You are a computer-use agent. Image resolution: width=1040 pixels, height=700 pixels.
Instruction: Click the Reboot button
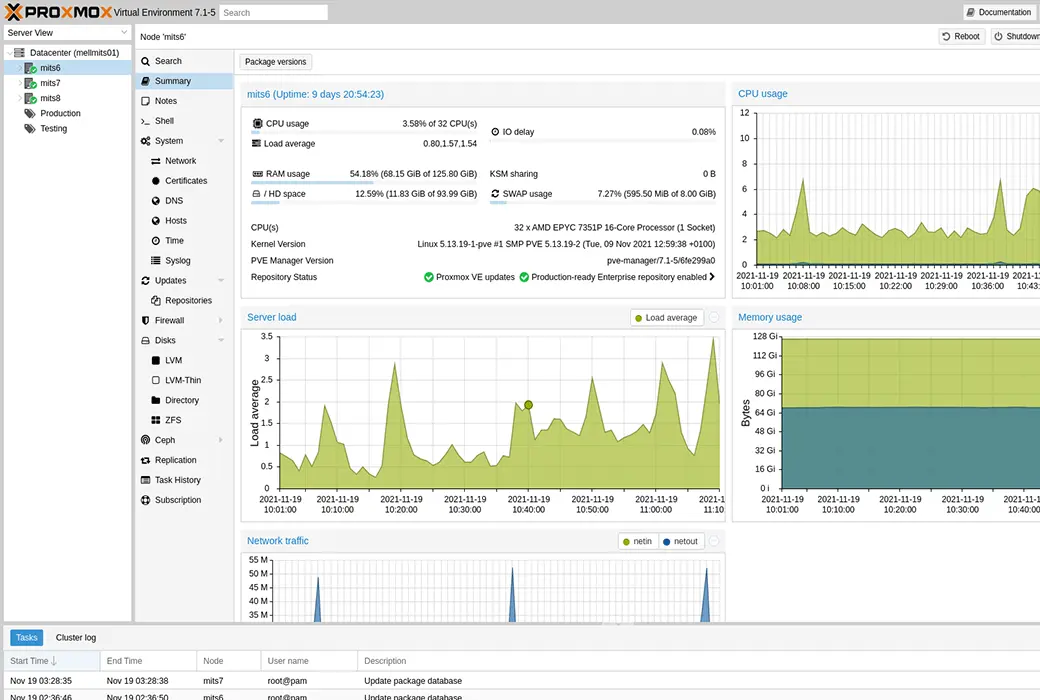click(x=961, y=36)
